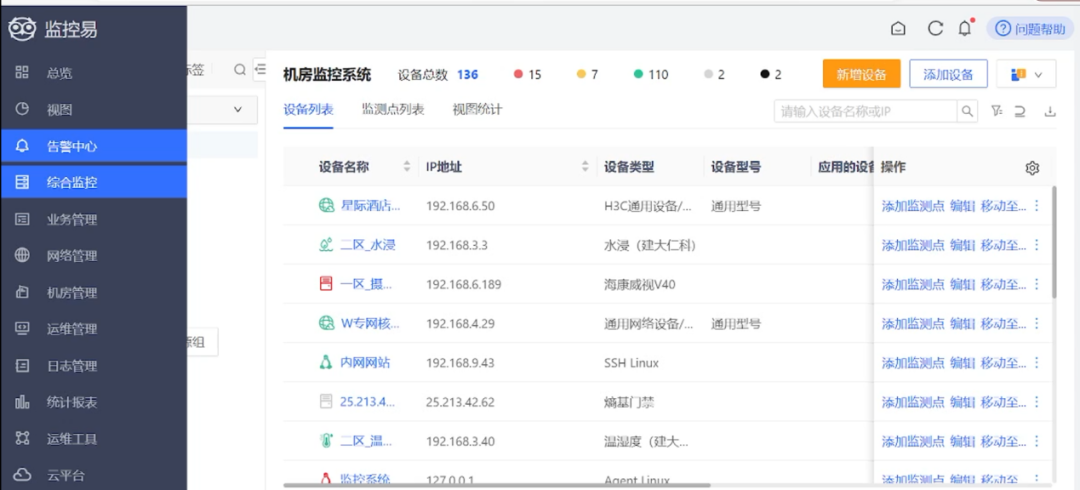Open the notification bell in top bar
The width and height of the screenshot is (1080, 490).
point(966,28)
